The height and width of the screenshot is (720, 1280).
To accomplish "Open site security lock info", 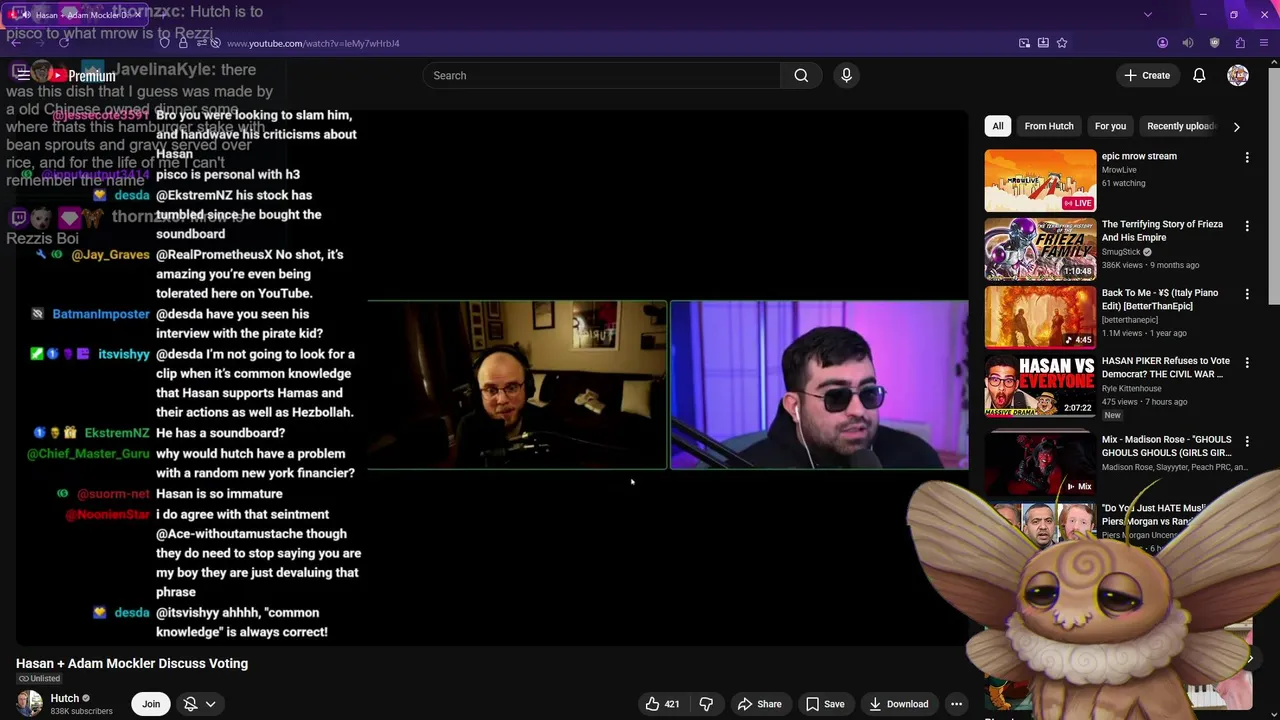I will (183, 43).
